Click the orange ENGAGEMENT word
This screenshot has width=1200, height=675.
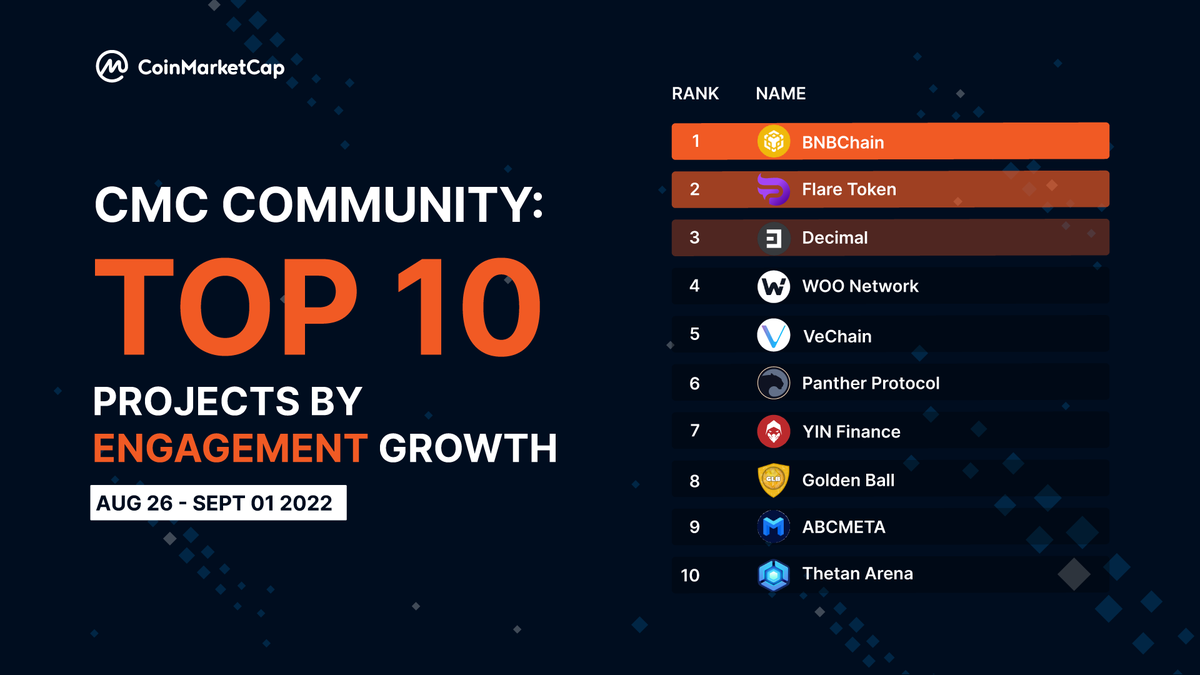tap(230, 449)
